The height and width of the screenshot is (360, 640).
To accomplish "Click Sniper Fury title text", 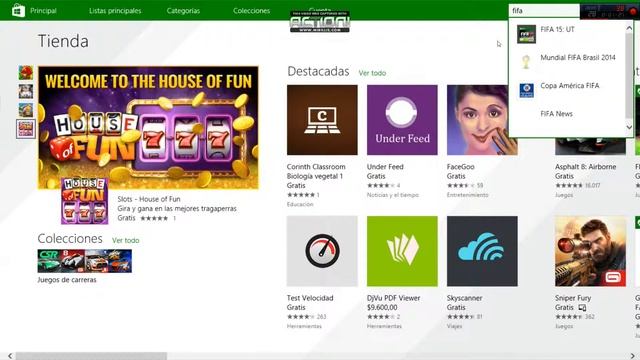I will (x=573, y=298).
